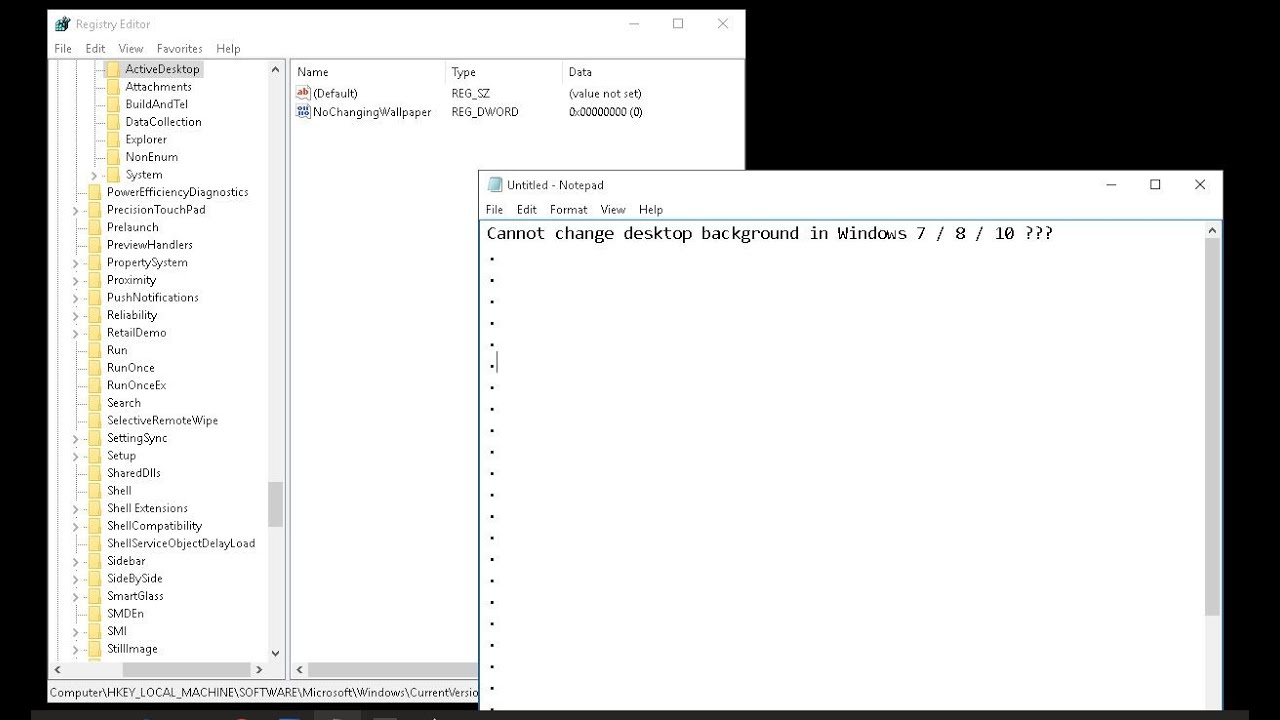The width and height of the screenshot is (1280, 720).
Task: Click the Sidebar key folder icon
Action: click(95, 561)
